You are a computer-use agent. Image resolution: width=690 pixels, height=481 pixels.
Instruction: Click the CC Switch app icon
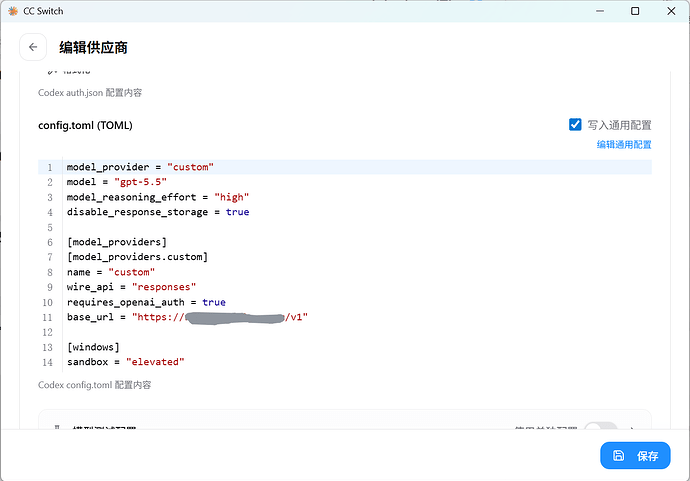point(13,11)
